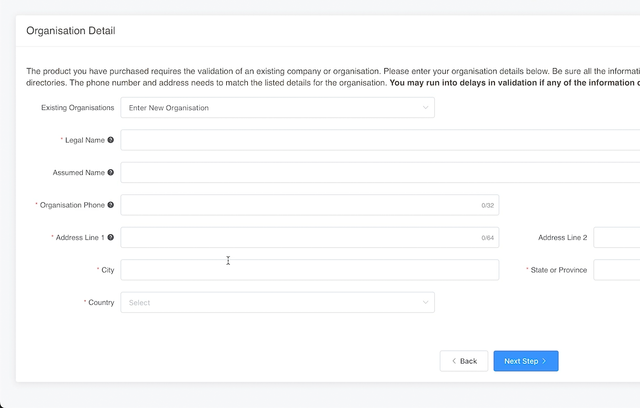640x408 pixels.
Task: Click help icon next to Address Line 1
Action: [x=111, y=238]
